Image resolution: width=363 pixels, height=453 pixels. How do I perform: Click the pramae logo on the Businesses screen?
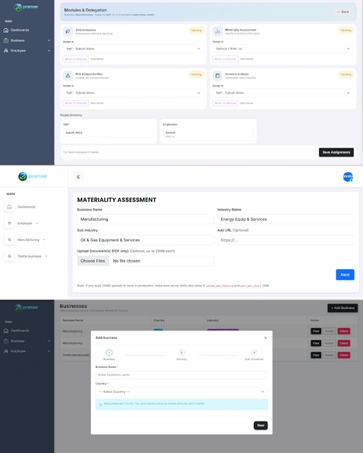click(26, 307)
